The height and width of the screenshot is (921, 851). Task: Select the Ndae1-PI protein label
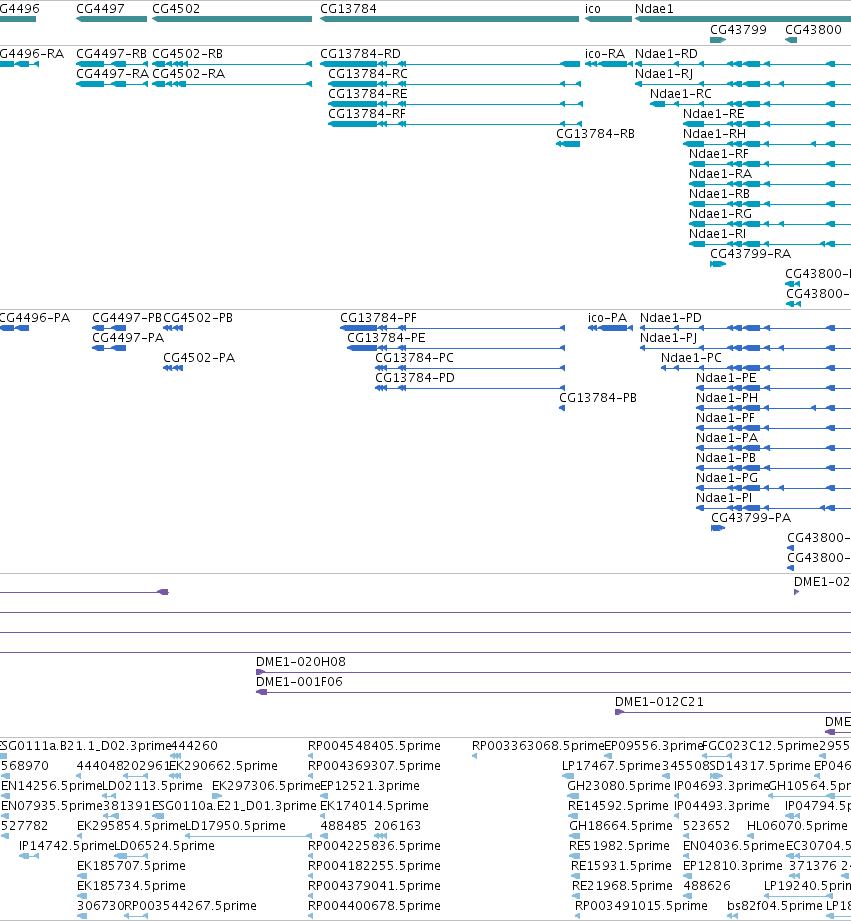[724, 498]
